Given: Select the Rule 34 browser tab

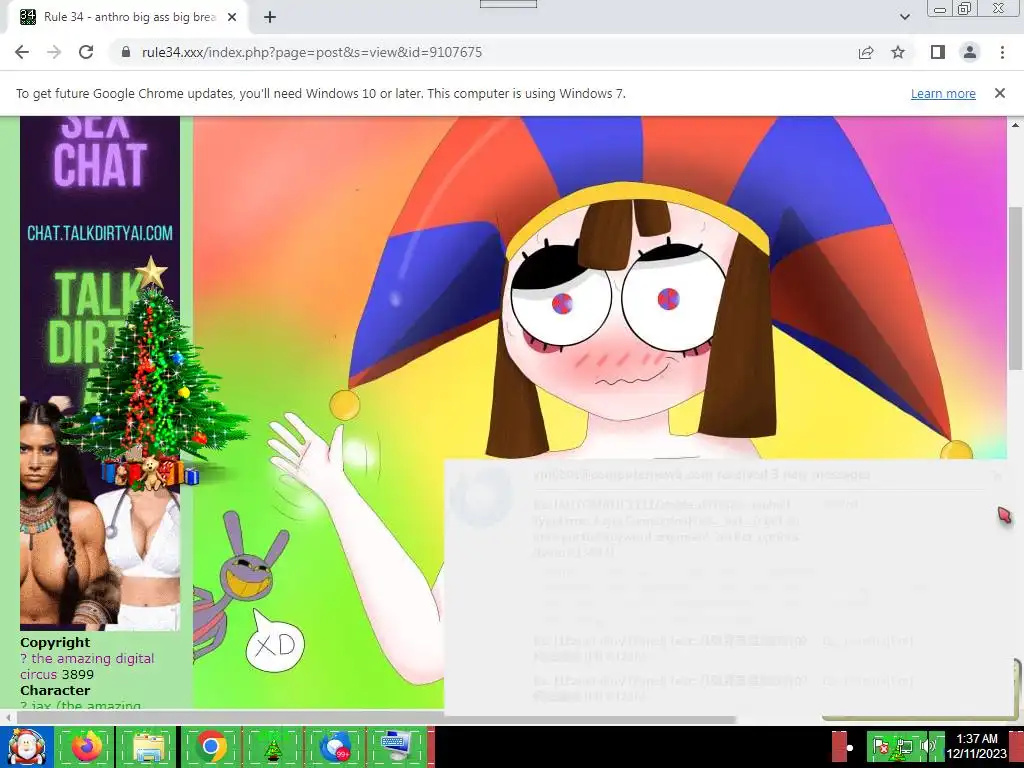Looking at the screenshot, I should (x=128, y=17).
